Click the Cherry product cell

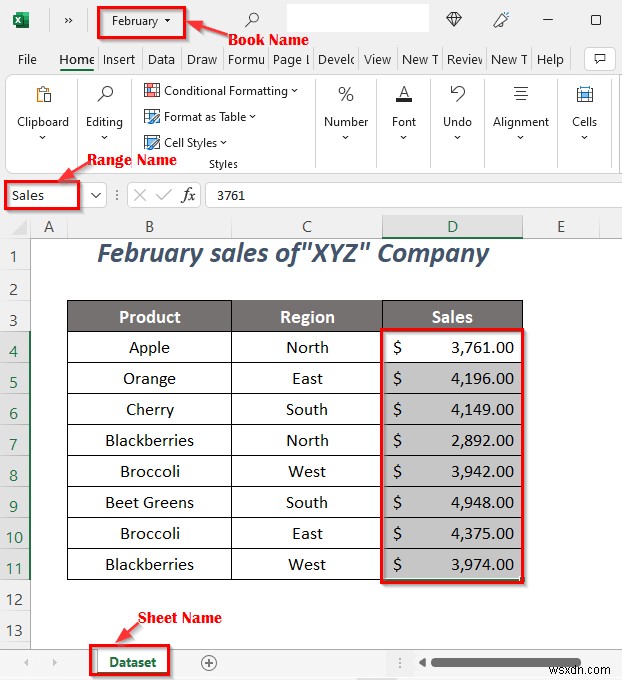pos(149,409)
